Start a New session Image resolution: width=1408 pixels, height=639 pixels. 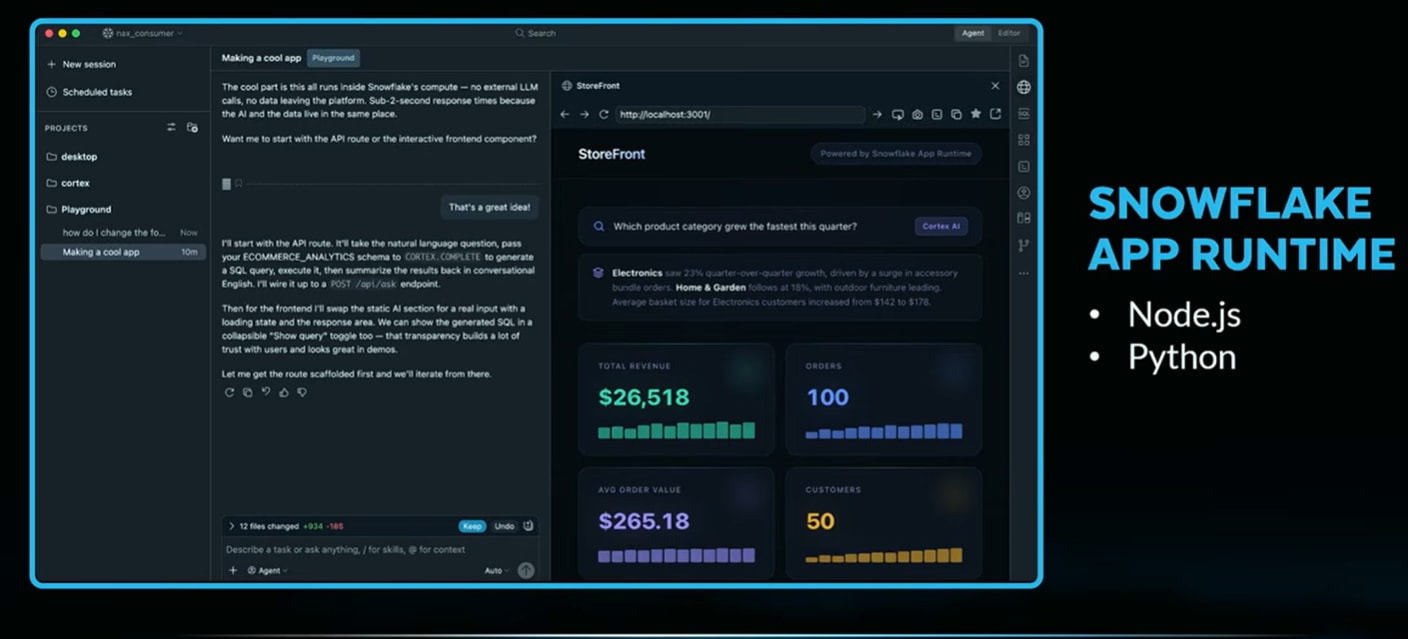[x=81, y=64]
